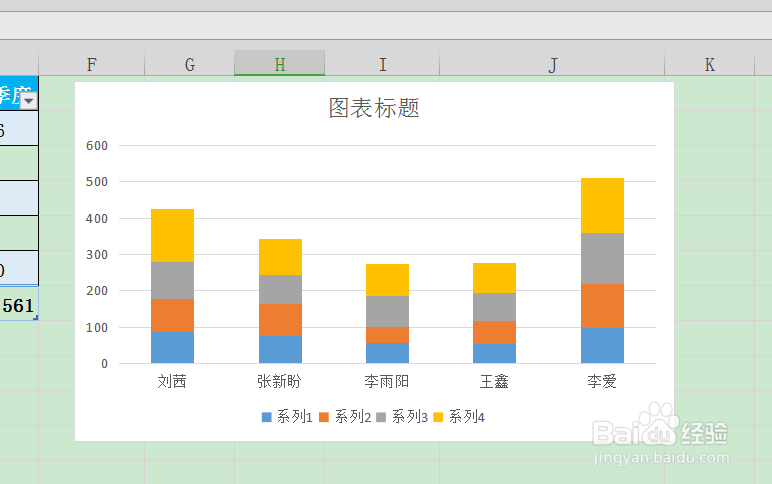
Task: Select column G header
Action: click(x=190, y=64)
